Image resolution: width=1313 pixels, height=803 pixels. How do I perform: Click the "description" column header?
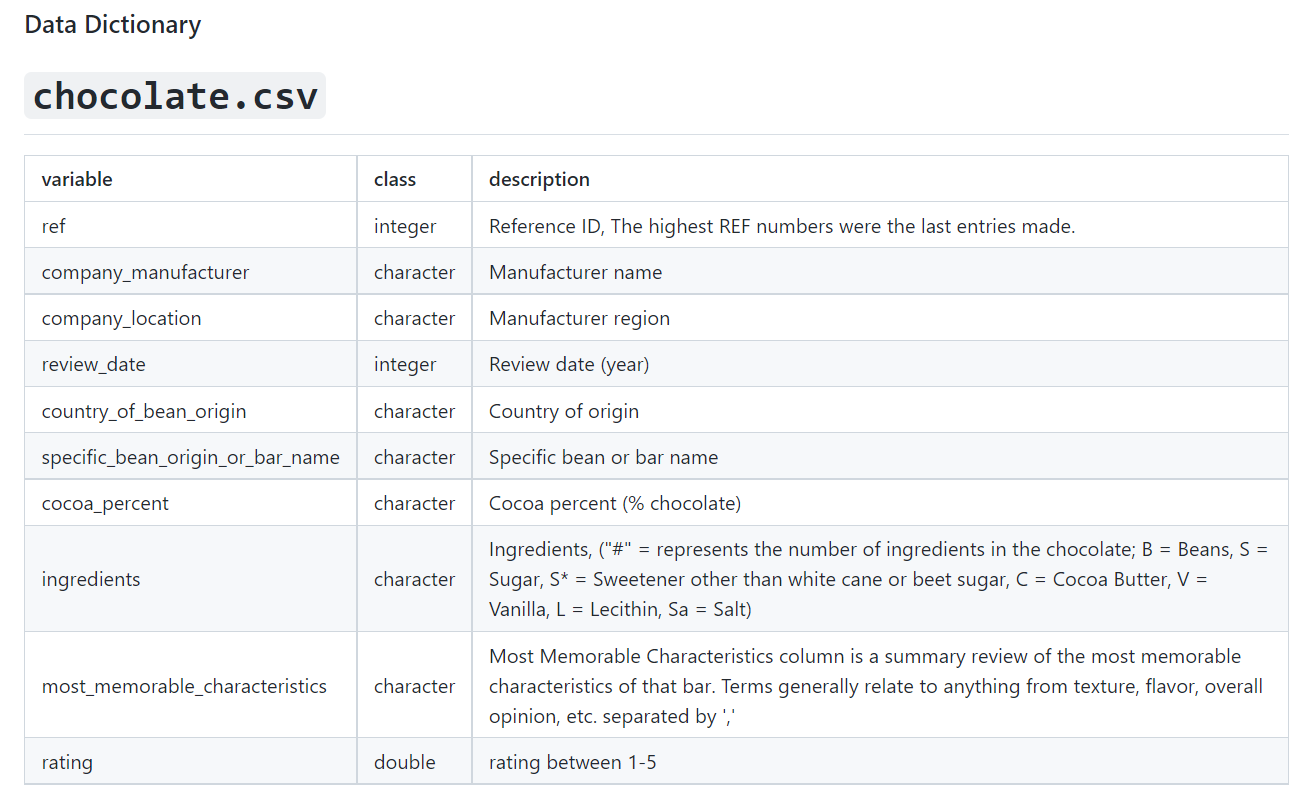[x=539, y=180]
